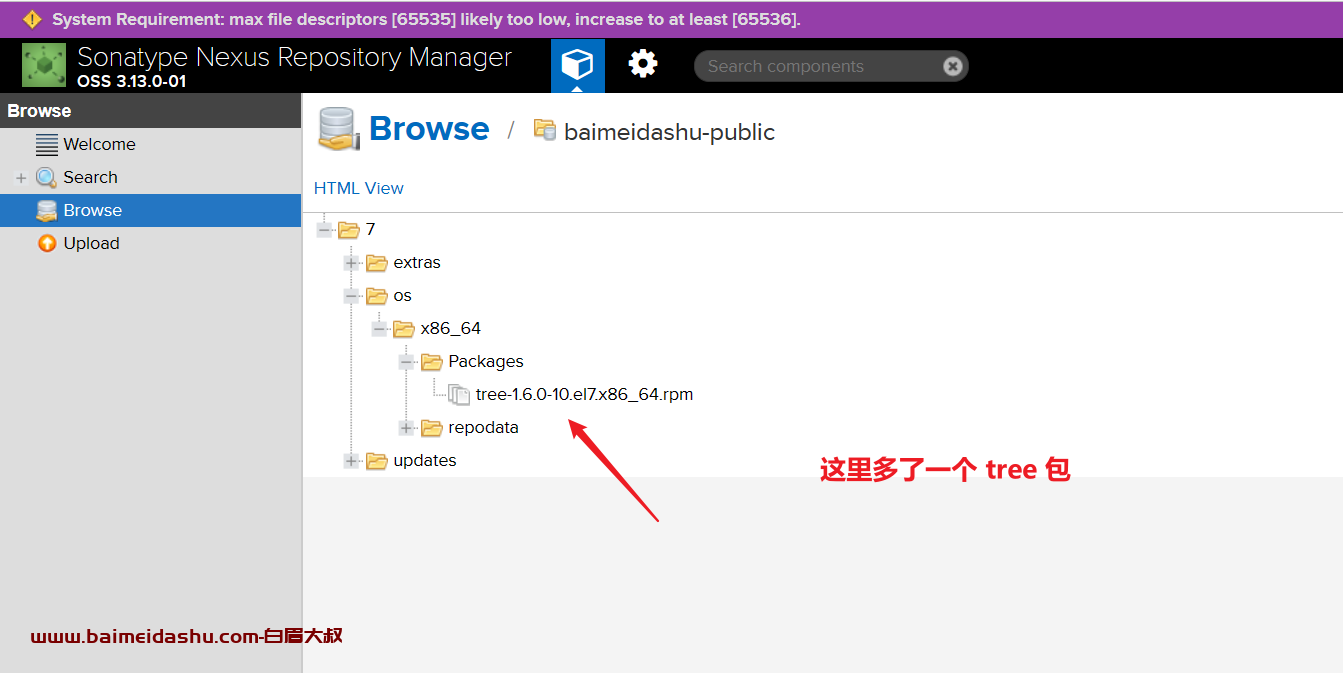1343x673 pixels.
Task: Click the folder icon of os
Action: (x=376, y=296)
